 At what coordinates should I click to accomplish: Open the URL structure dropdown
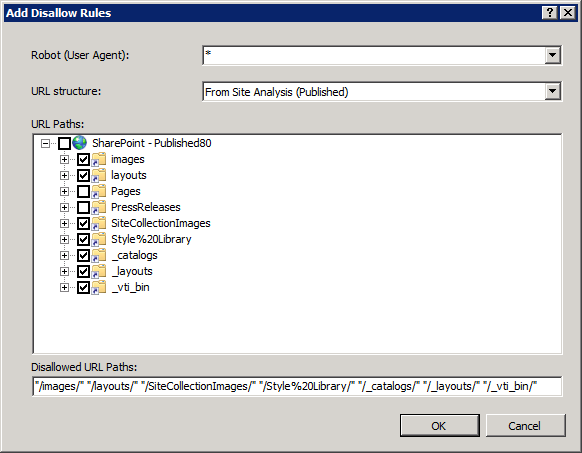(x=552, y=91)
